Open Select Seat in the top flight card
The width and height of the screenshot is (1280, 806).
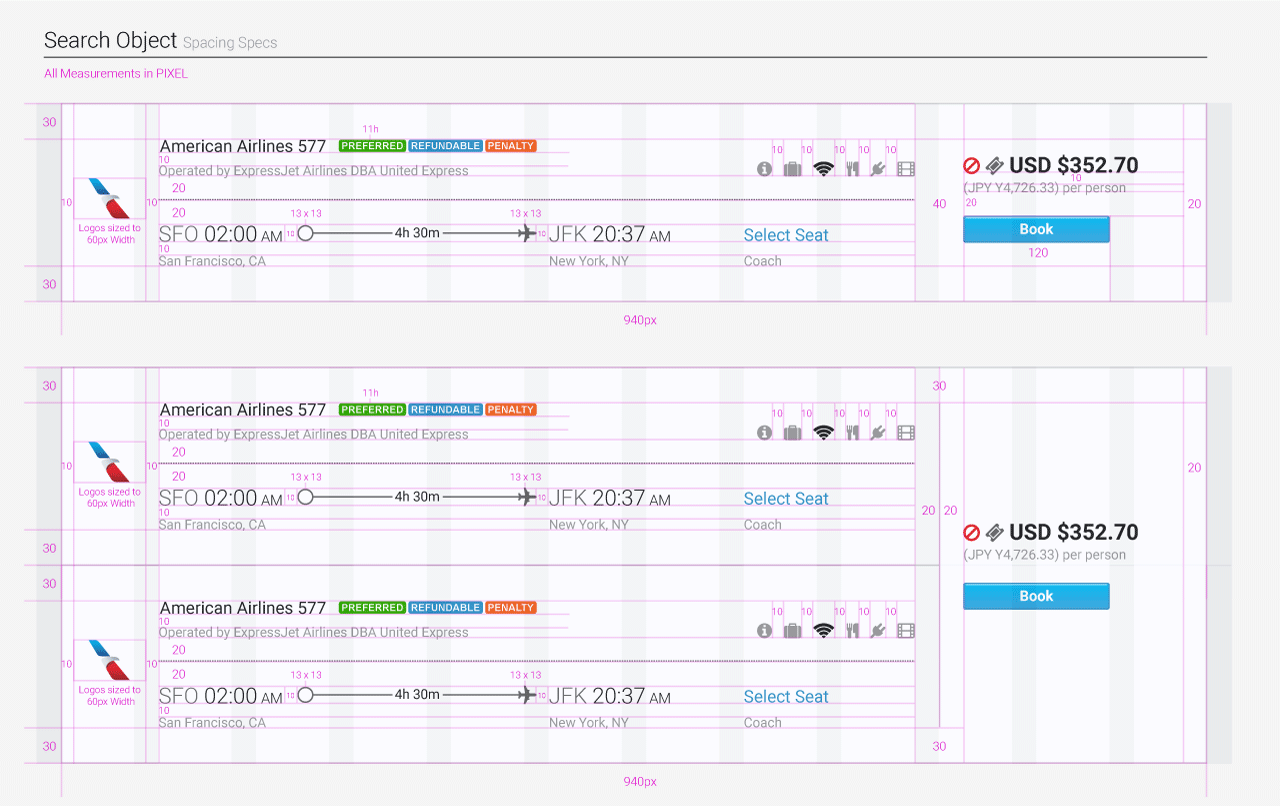786,235
